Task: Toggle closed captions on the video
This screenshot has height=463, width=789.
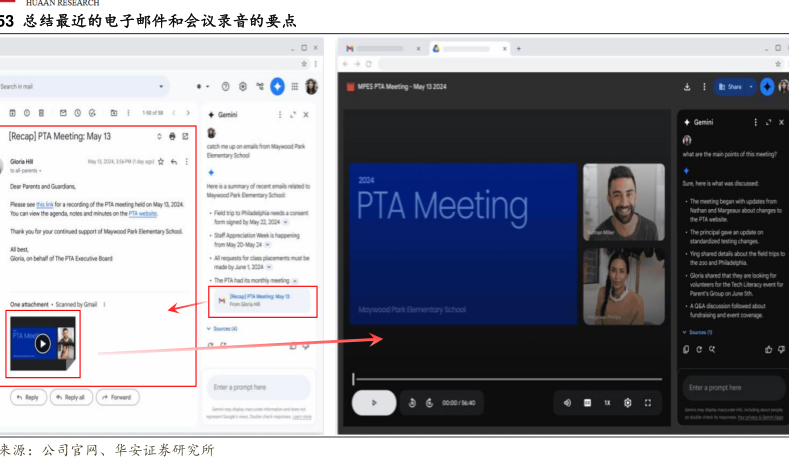Action: pyautogui.click(x=587, y=403)
